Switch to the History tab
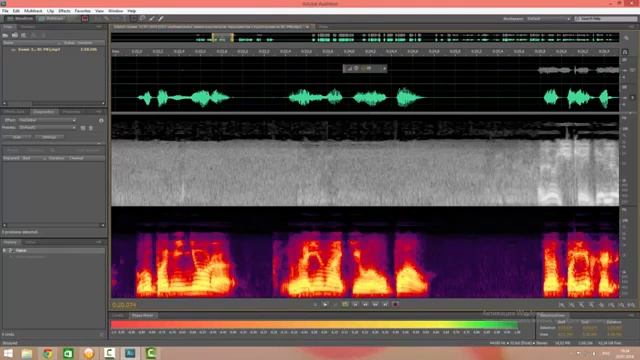The height and width of the screenshot is (360, 640). 10,242
